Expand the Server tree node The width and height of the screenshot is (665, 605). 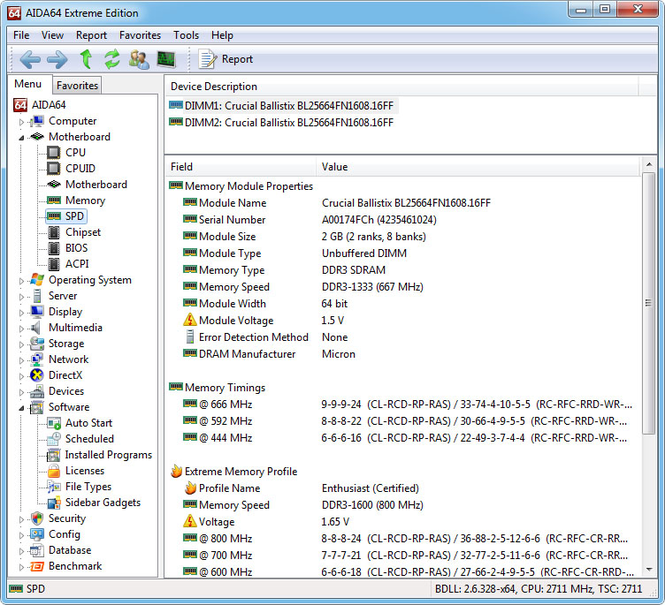pos(21,297)
